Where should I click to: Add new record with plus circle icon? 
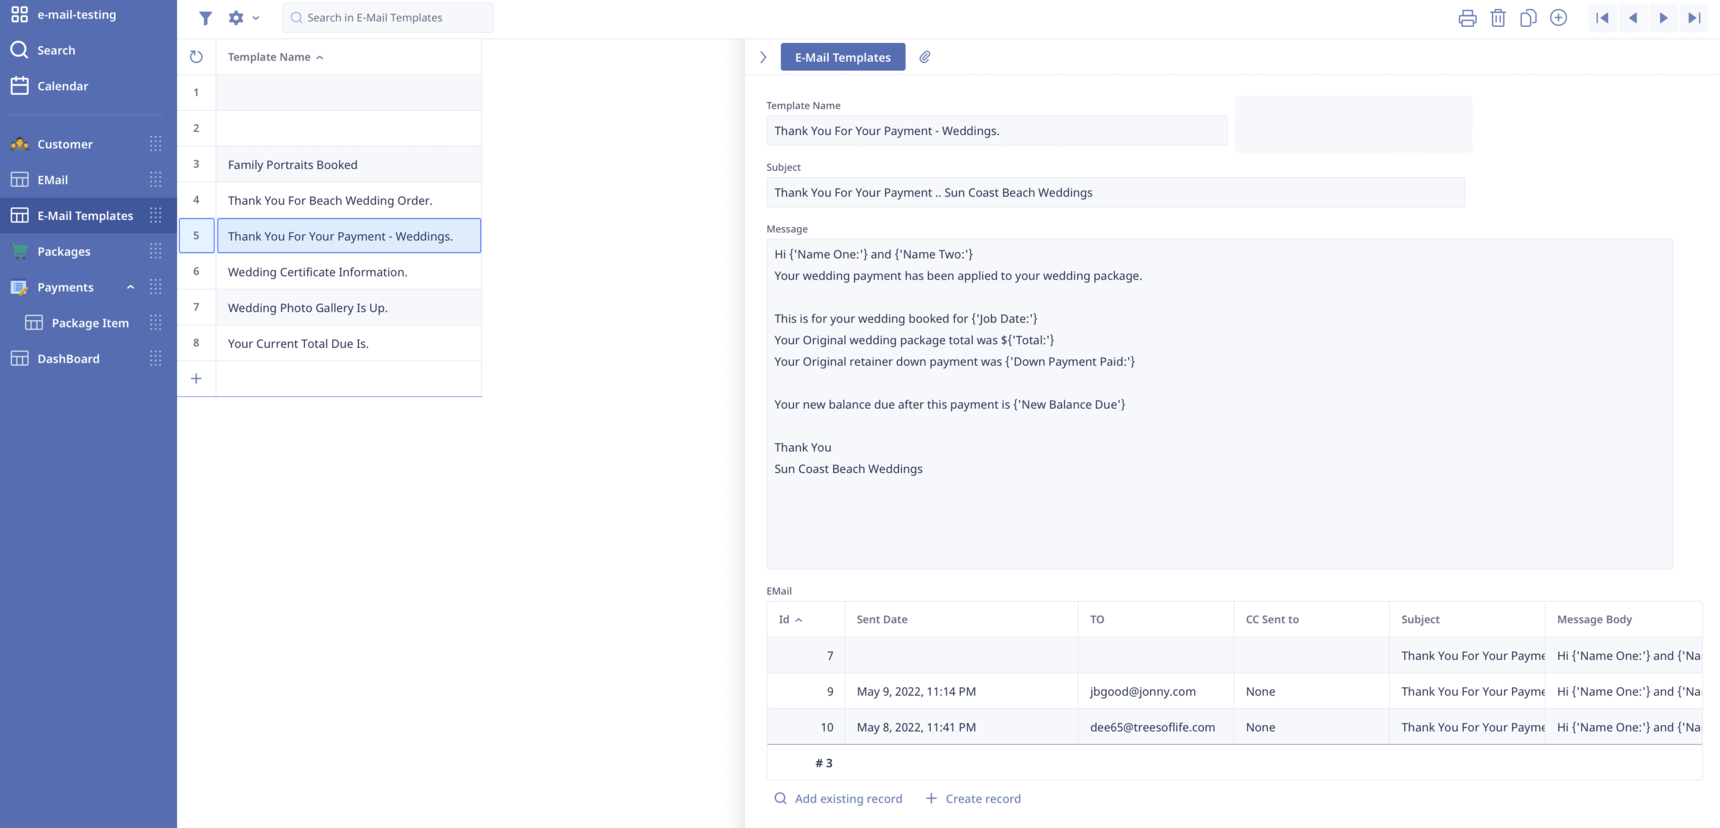(1558, 18)
